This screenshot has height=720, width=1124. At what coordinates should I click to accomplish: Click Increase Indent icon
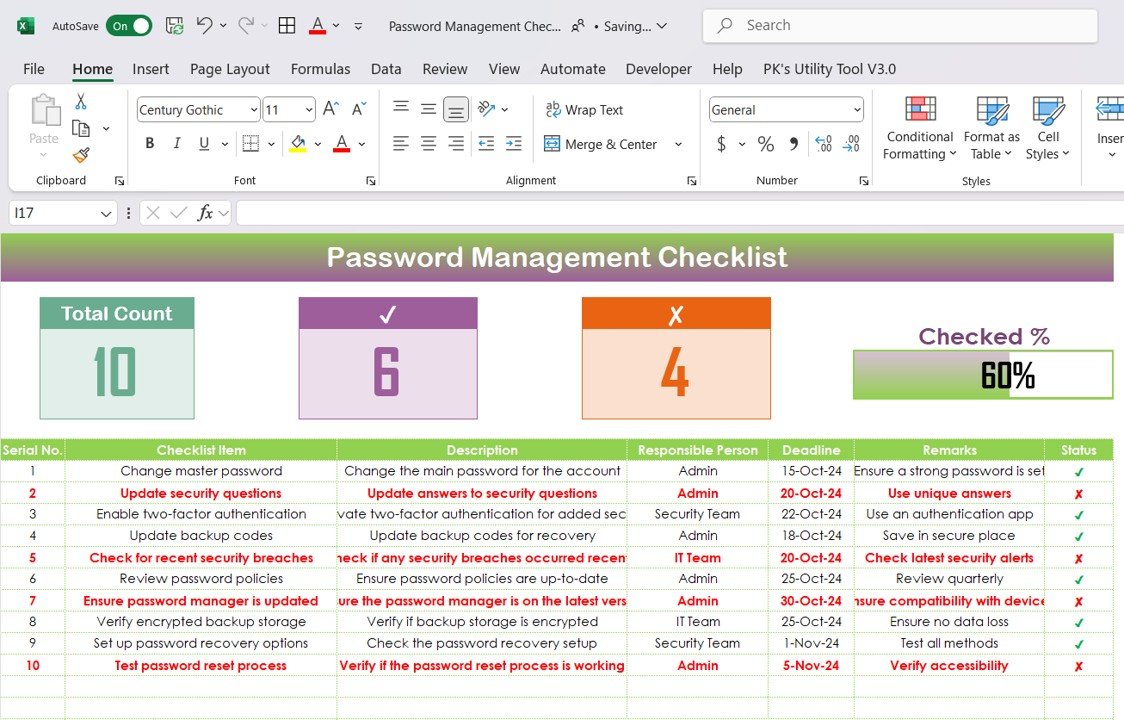[x=514, y=143]
